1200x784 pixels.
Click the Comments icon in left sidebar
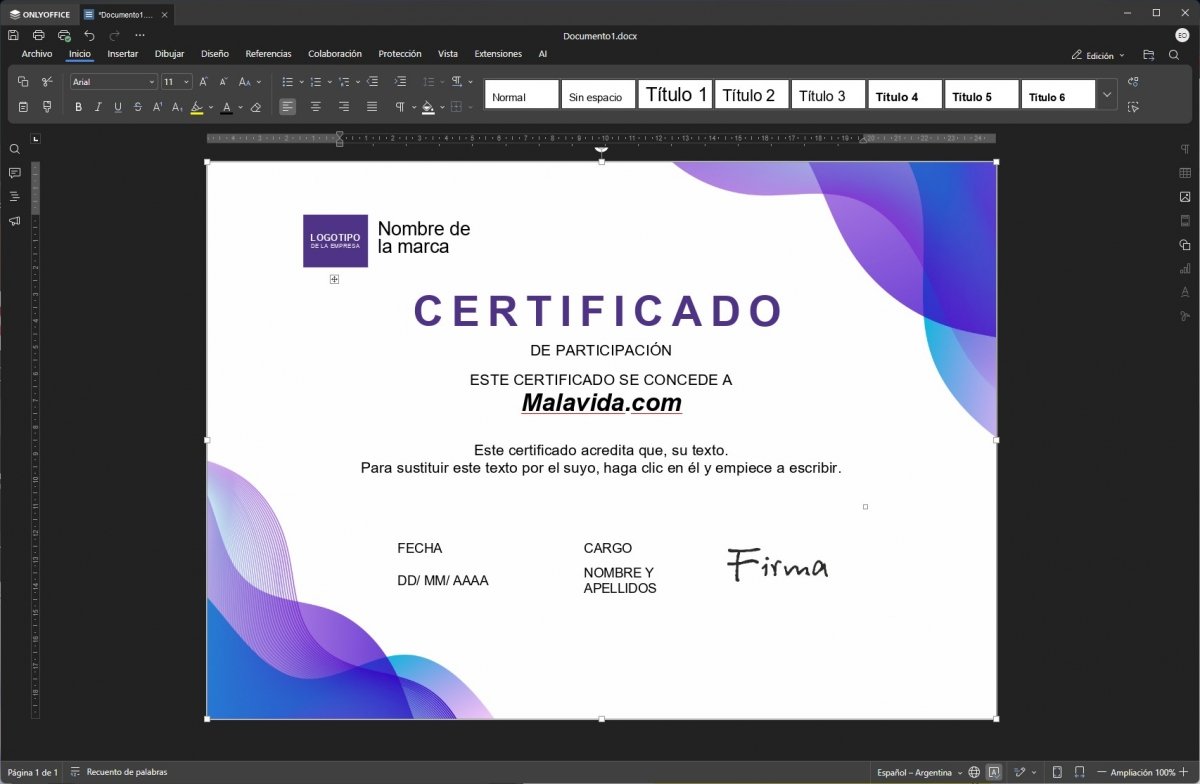coord(14,173)
